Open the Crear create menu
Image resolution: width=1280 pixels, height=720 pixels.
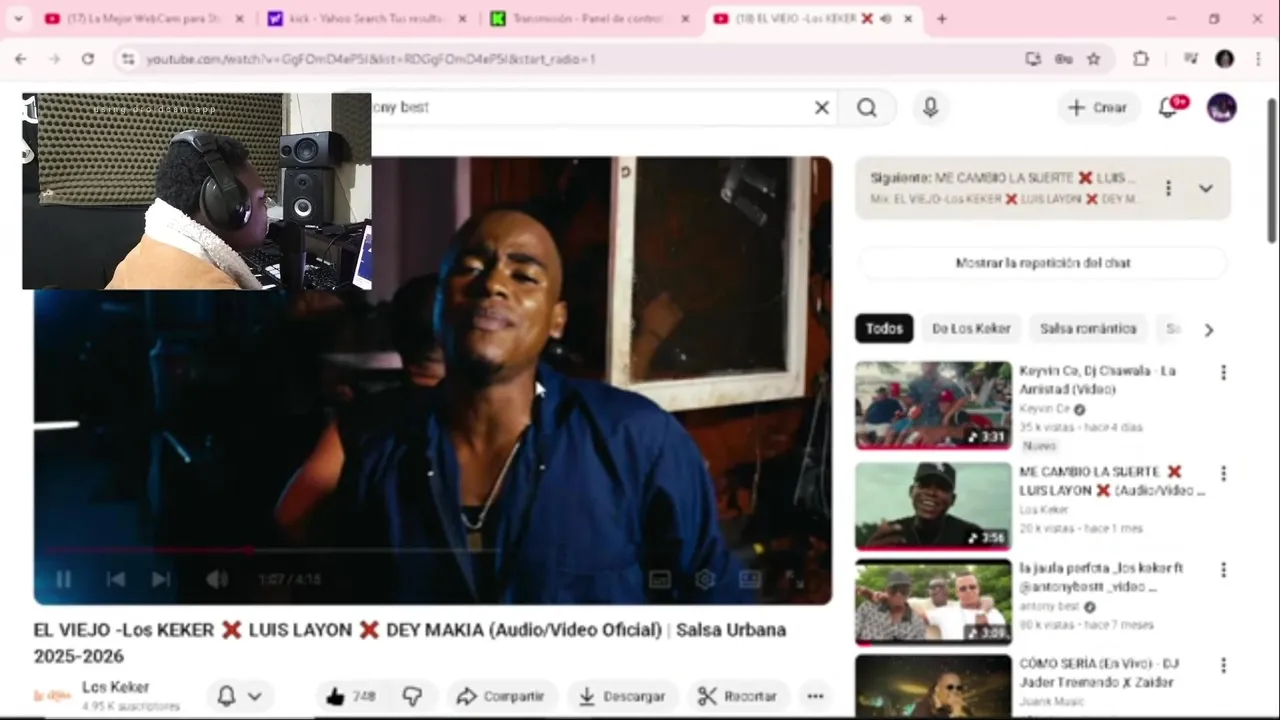coord(1098,108)
